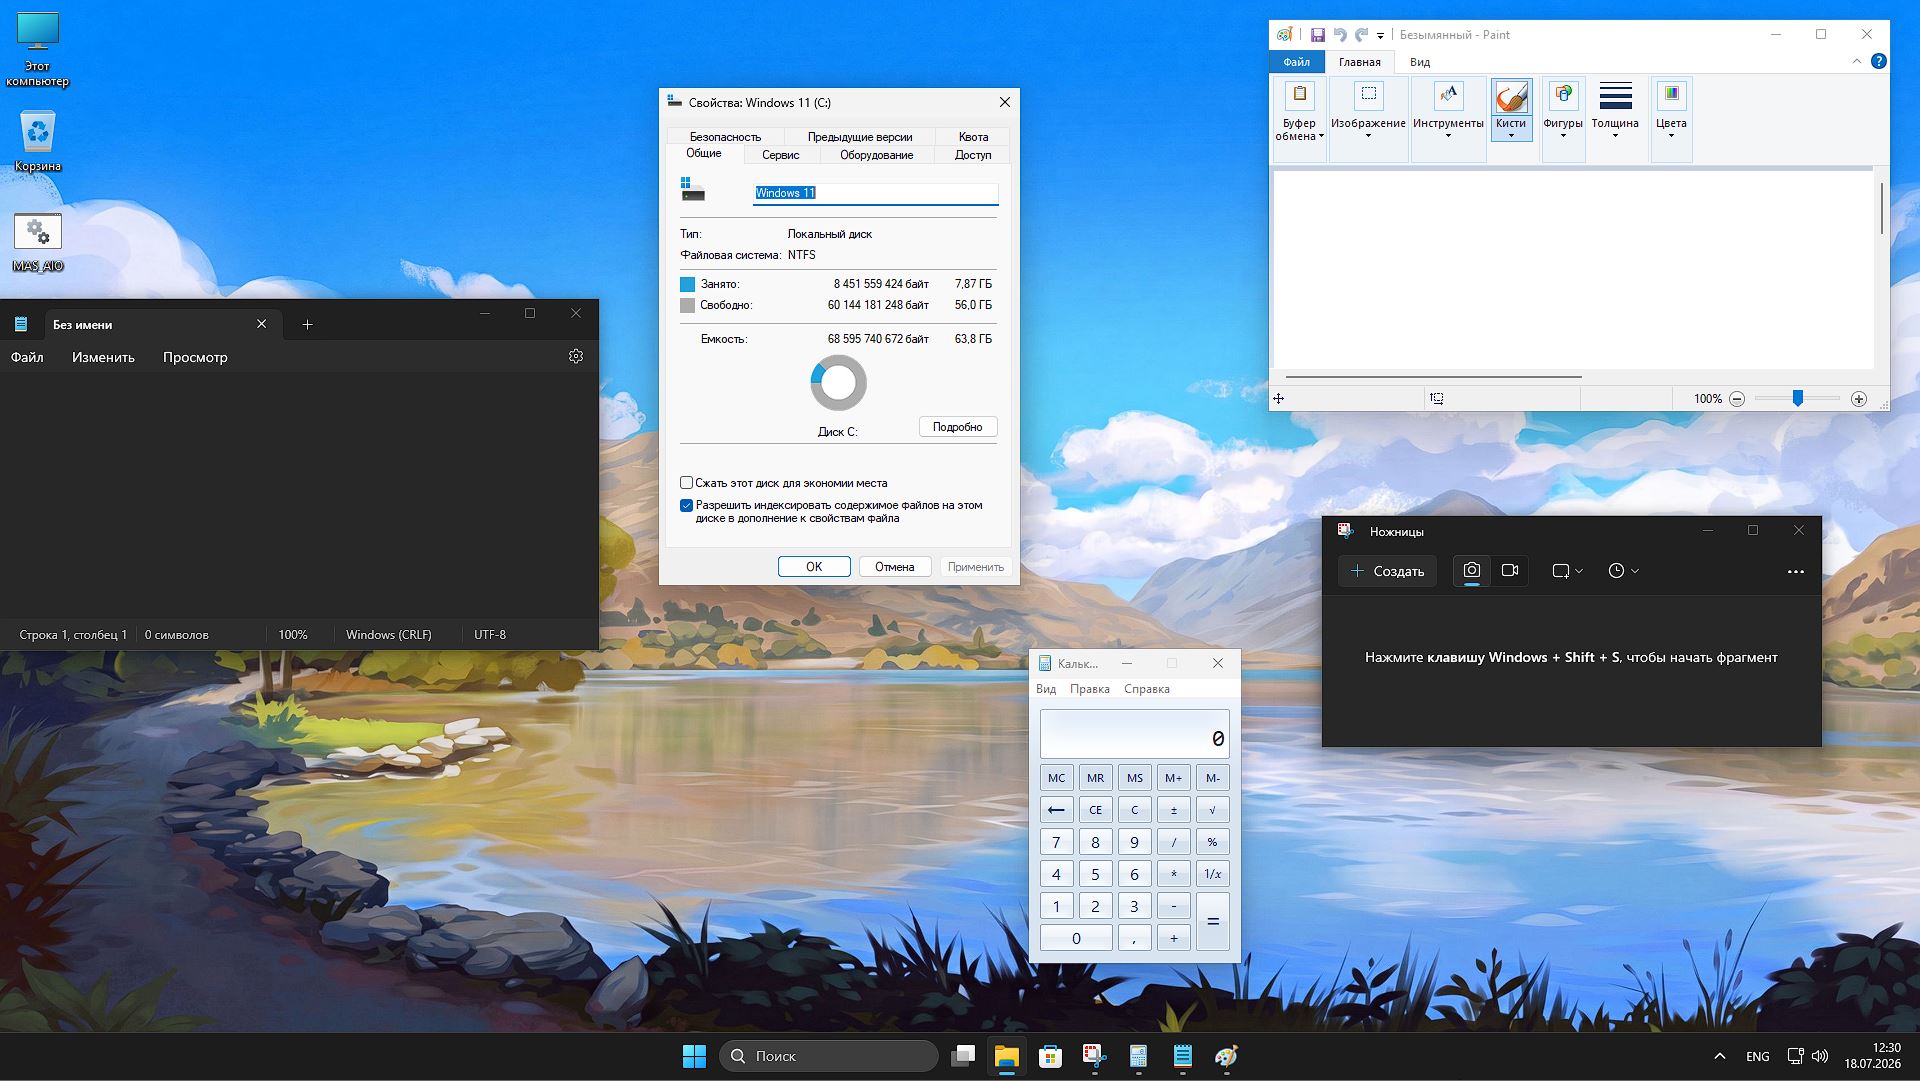Click 'Создать' in Snipping Tool
Screen dimensions: 1920x1081
tap(1387, 571)
